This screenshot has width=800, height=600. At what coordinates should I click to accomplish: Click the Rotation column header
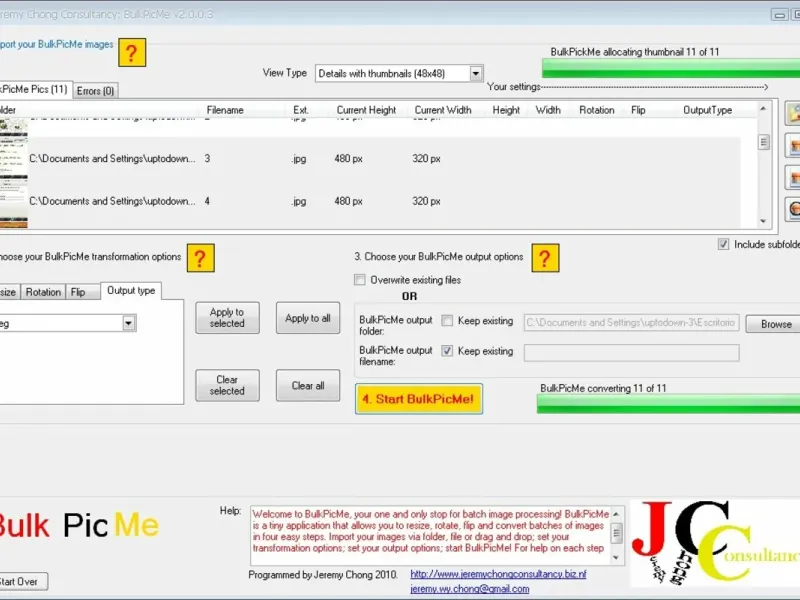[x=596, y=110]
